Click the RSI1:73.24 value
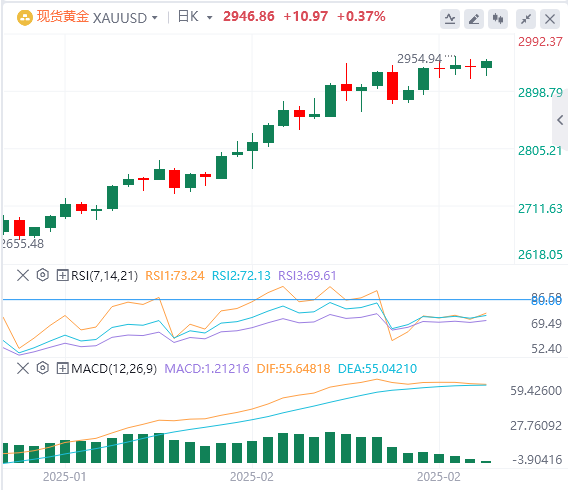Screen dimensions: 568x490 175,276
